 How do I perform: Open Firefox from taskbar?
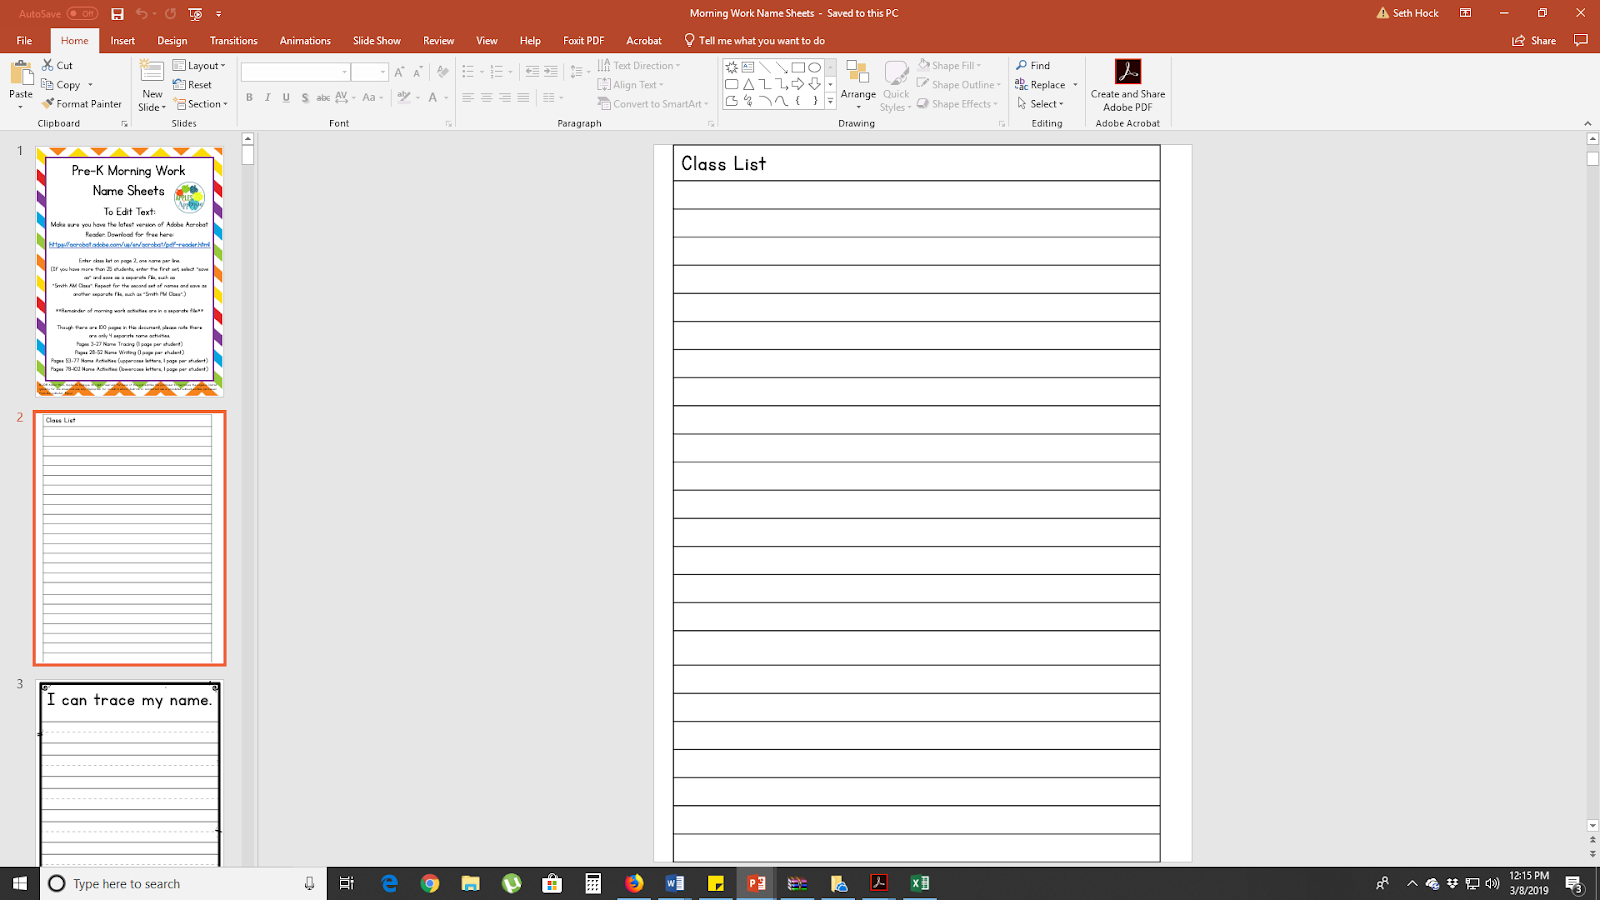click(634, 883)
